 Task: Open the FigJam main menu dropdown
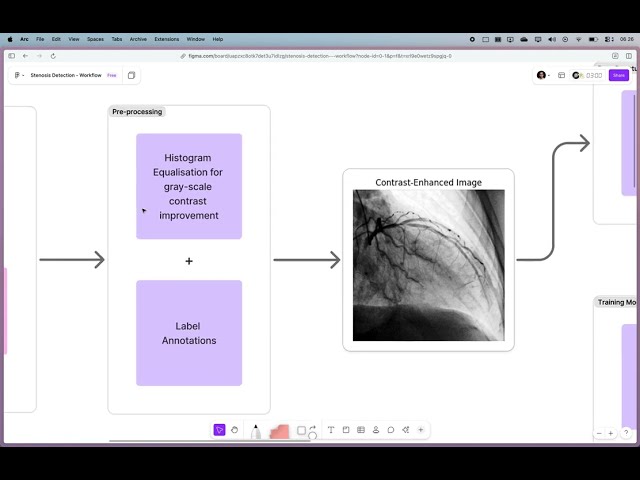20,75
